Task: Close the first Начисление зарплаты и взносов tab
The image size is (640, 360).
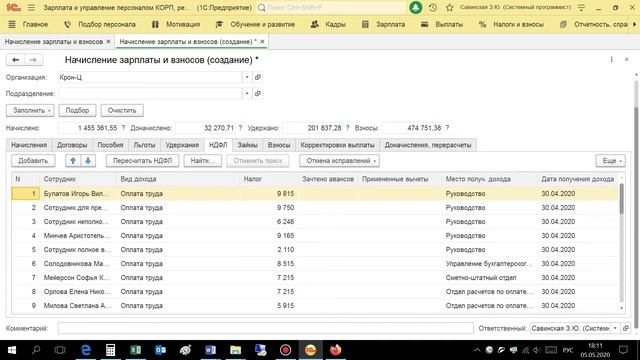Action: [108, 42]
